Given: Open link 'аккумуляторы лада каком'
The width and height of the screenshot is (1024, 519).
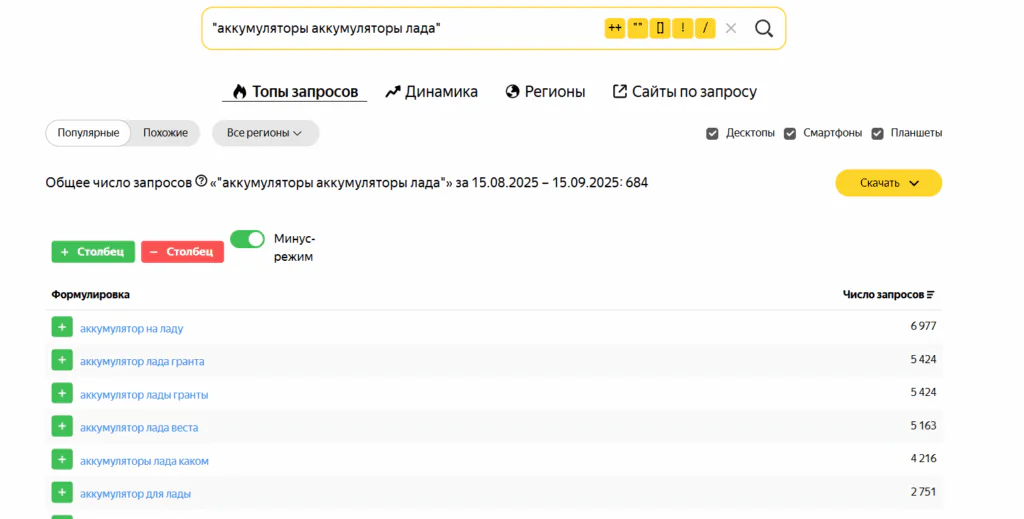Looking at the screenshot, I should (x=144, y=461).
